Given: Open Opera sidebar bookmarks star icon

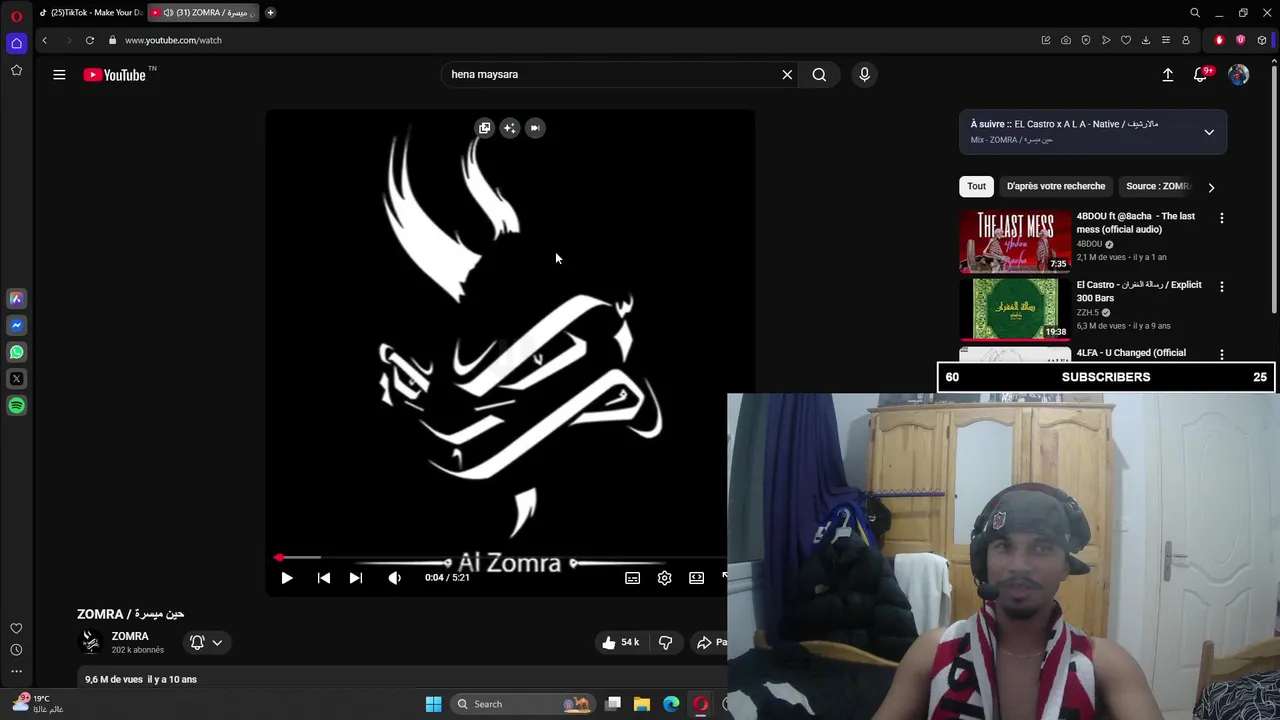Looking at the screenshot, I should click(16, 70).
